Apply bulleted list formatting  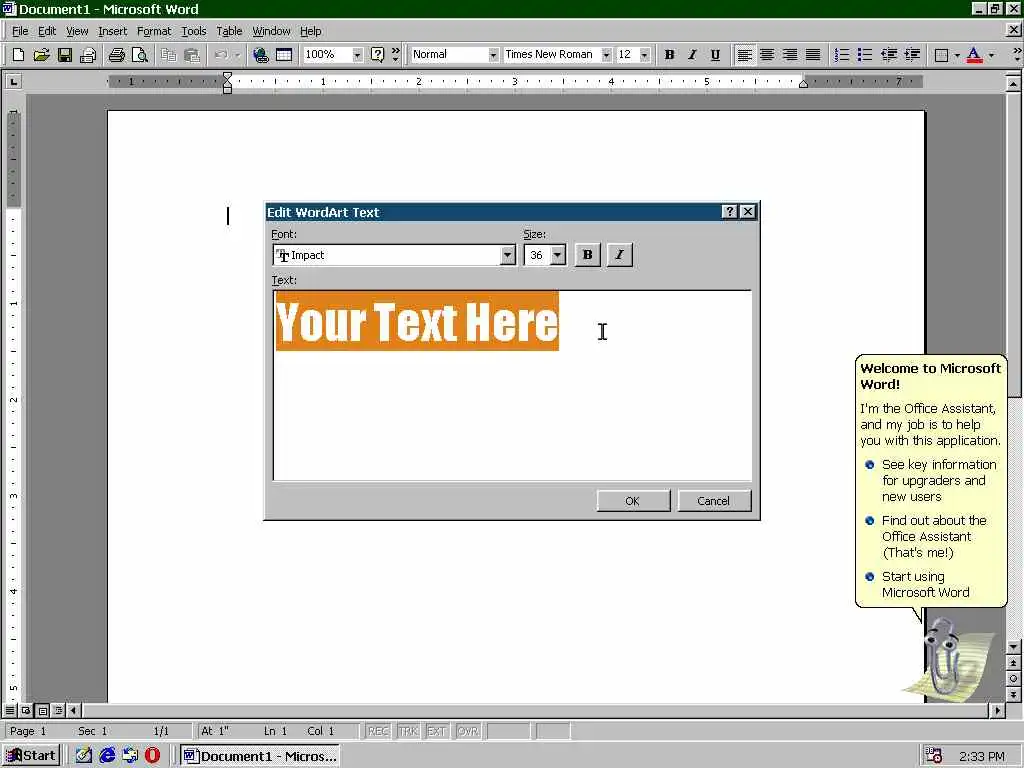(x=865, y=55)
